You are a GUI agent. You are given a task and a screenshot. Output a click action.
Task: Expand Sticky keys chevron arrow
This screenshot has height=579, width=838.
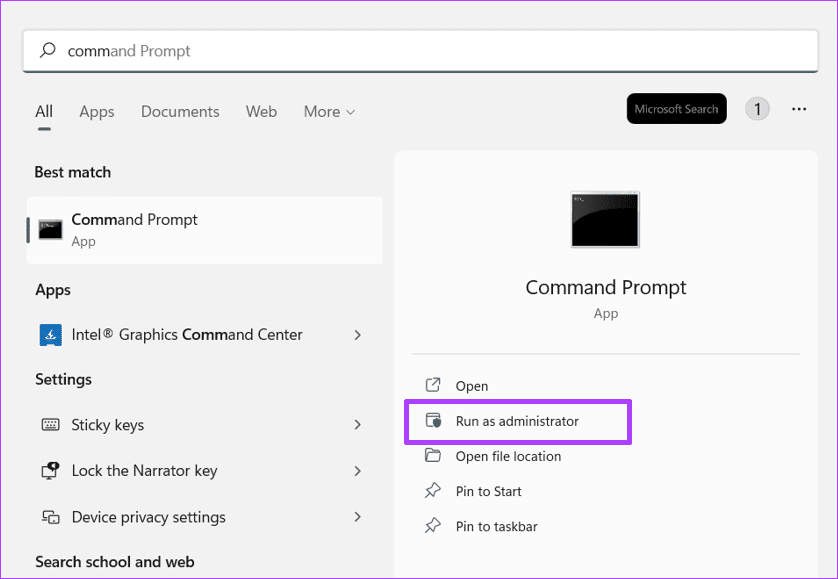click(358, 425)
